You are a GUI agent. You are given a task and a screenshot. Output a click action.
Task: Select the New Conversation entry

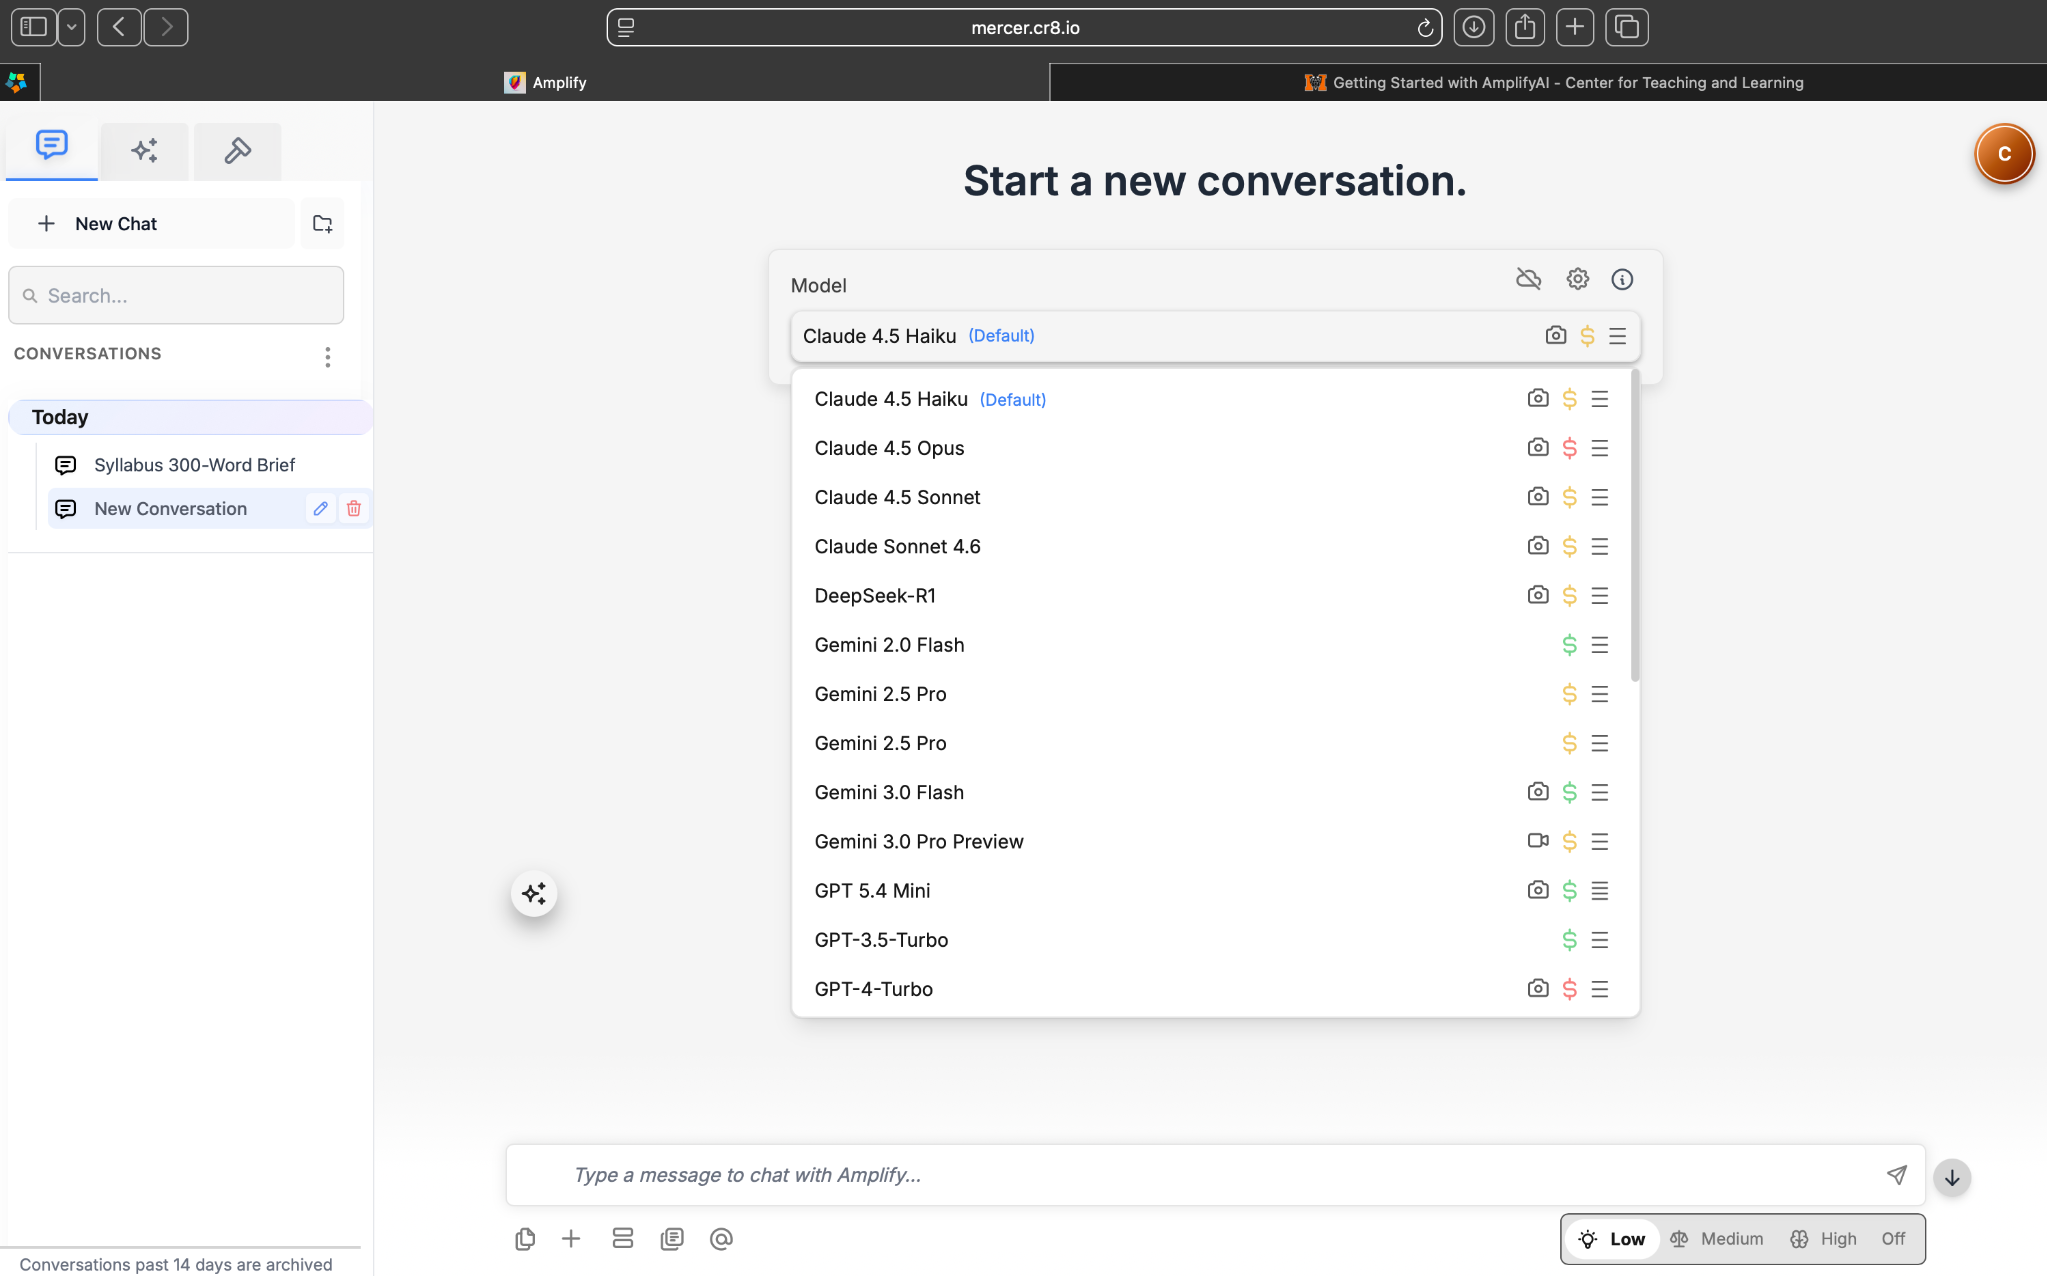coord(170,509)
